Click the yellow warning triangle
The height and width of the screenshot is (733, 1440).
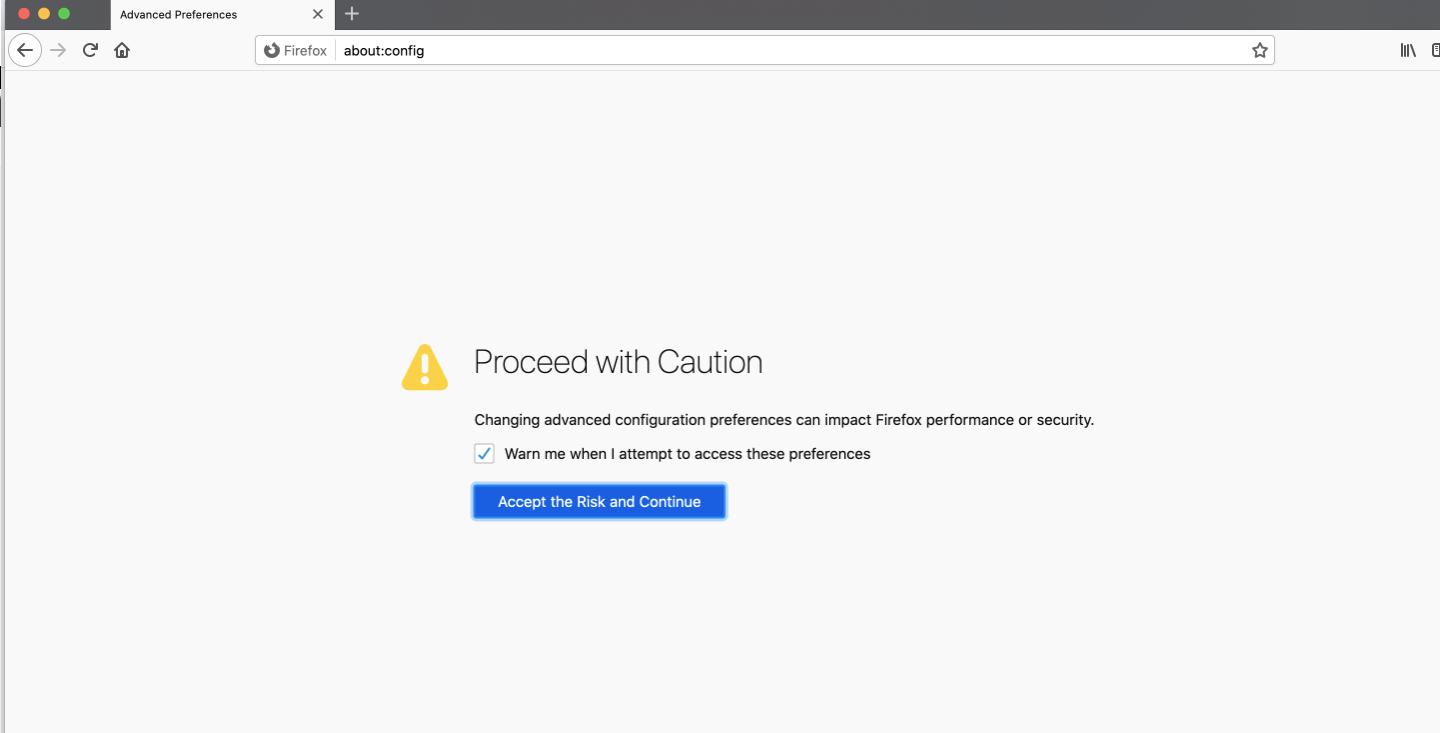click(x=424, y=367)
